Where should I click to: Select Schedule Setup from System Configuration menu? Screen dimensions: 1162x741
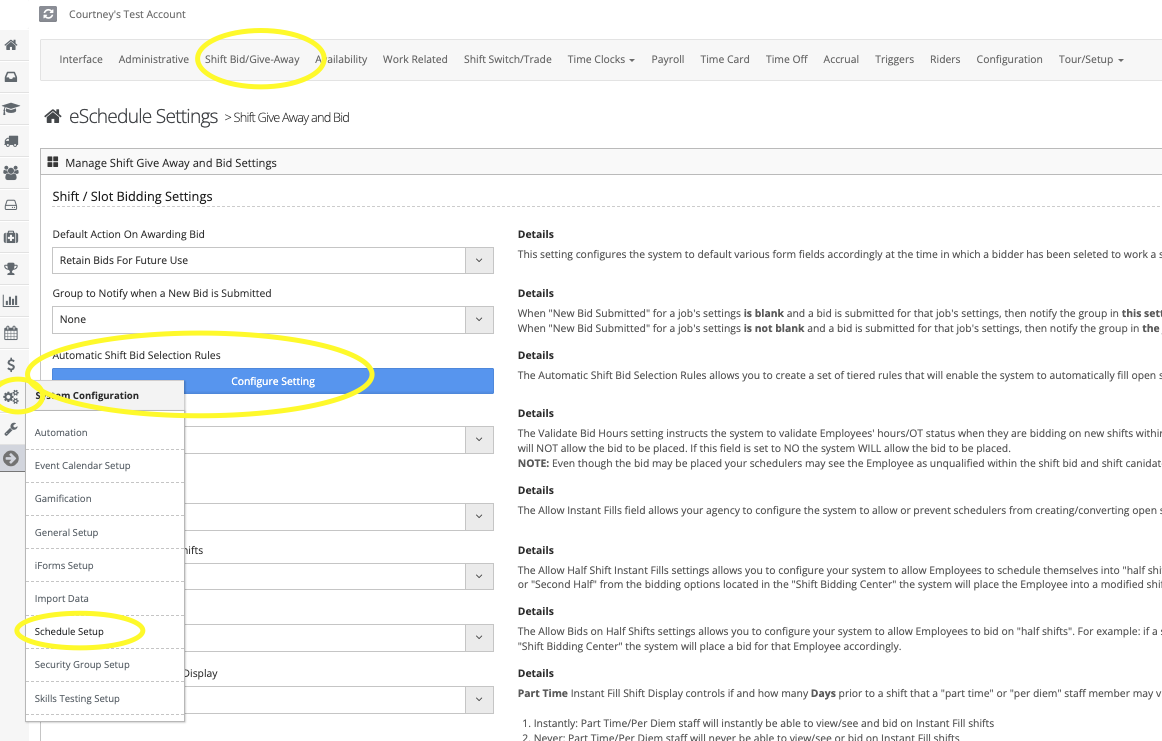tap(69, 632)
